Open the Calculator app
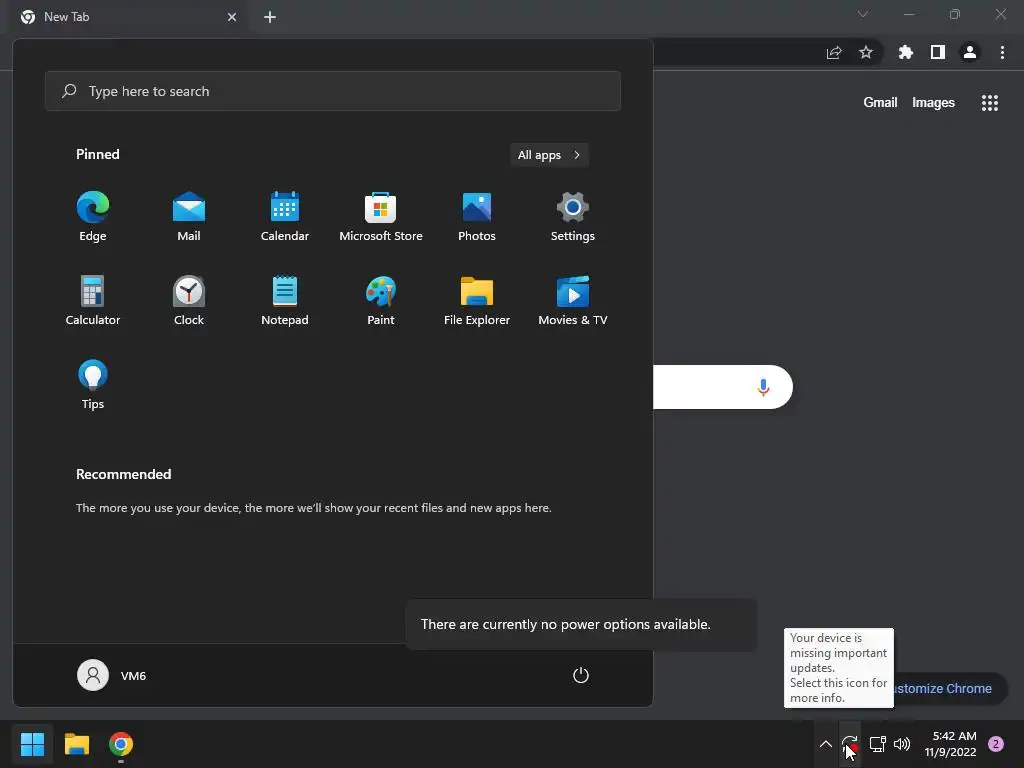 pos(93,301)
